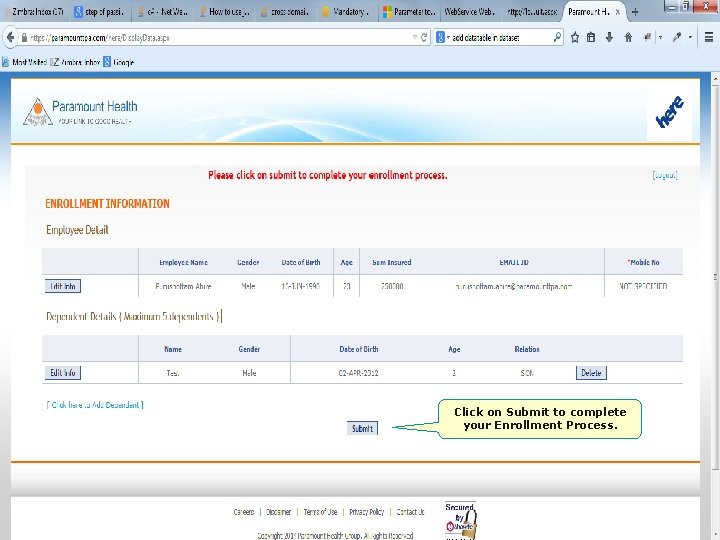Click the Secured by padlock badge
The height and width of the screenshot is (540, 720).
pos(461,521)
